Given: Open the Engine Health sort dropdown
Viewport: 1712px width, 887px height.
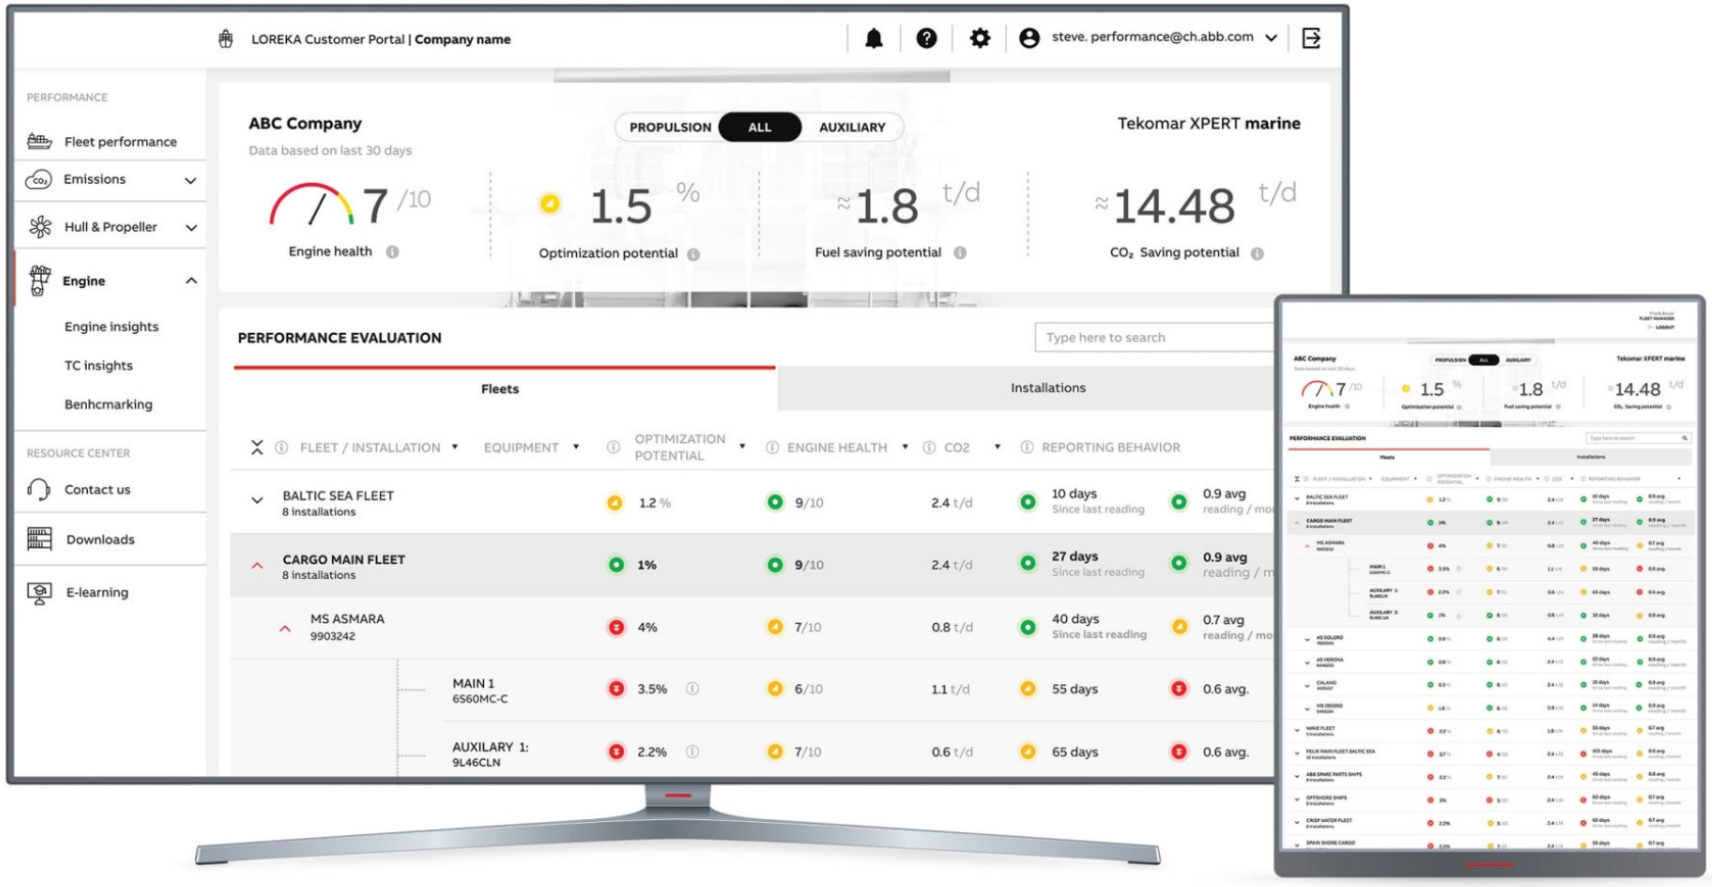Looking at the screenshot, I should tap(905, 447).
